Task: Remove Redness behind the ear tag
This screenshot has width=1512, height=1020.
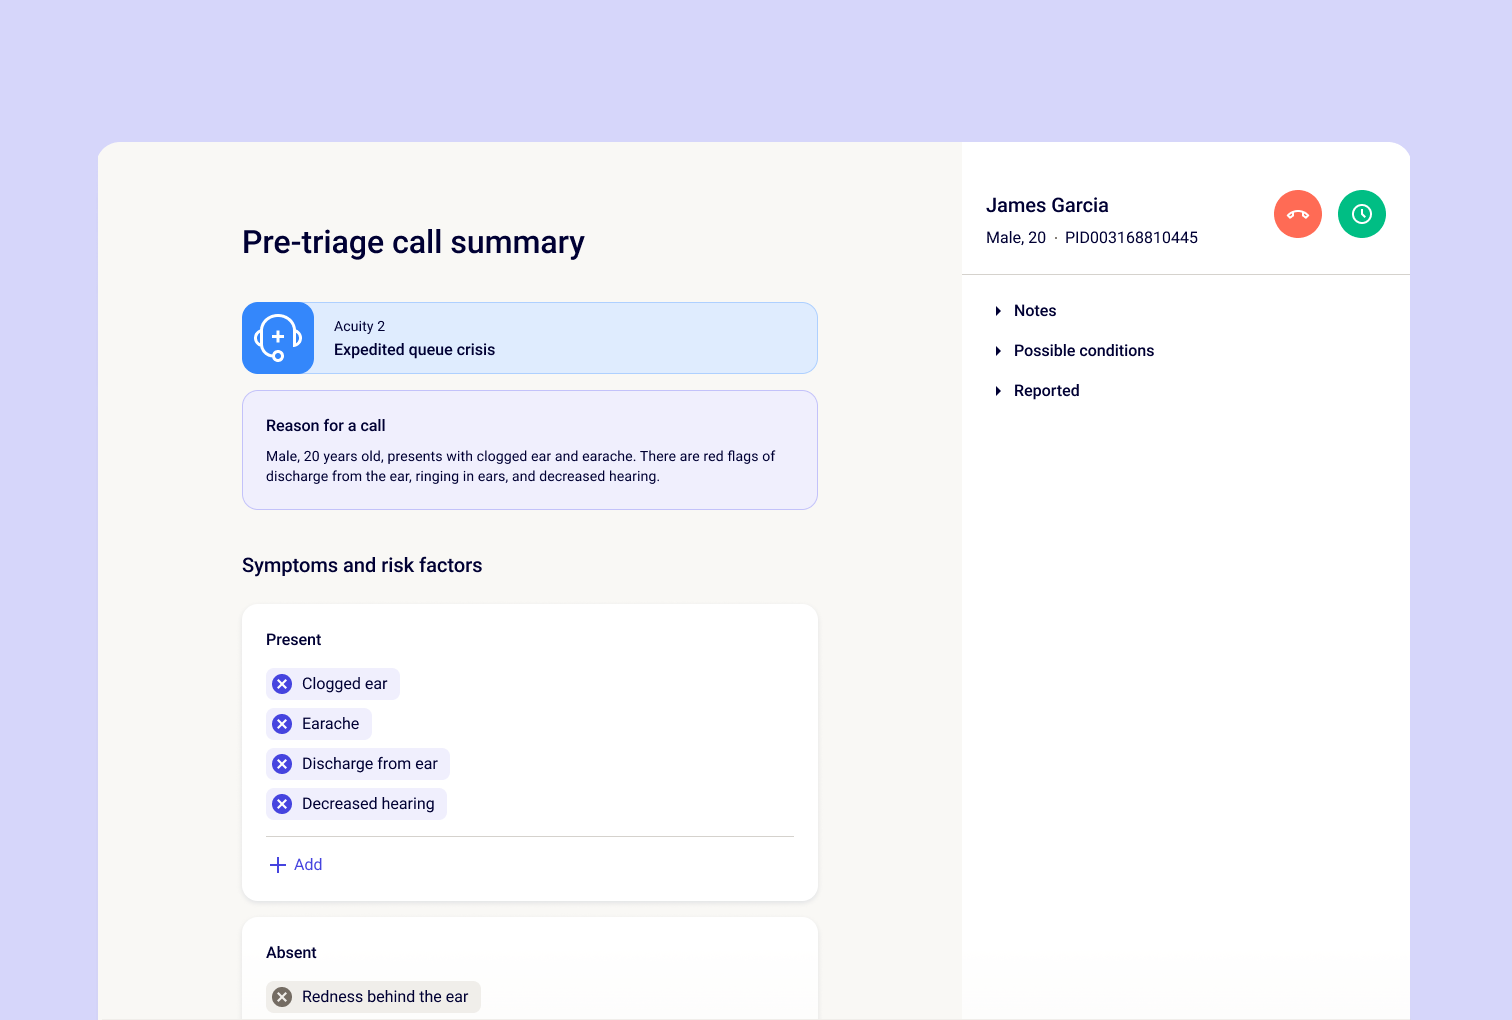Action: (x=282, y=997)
